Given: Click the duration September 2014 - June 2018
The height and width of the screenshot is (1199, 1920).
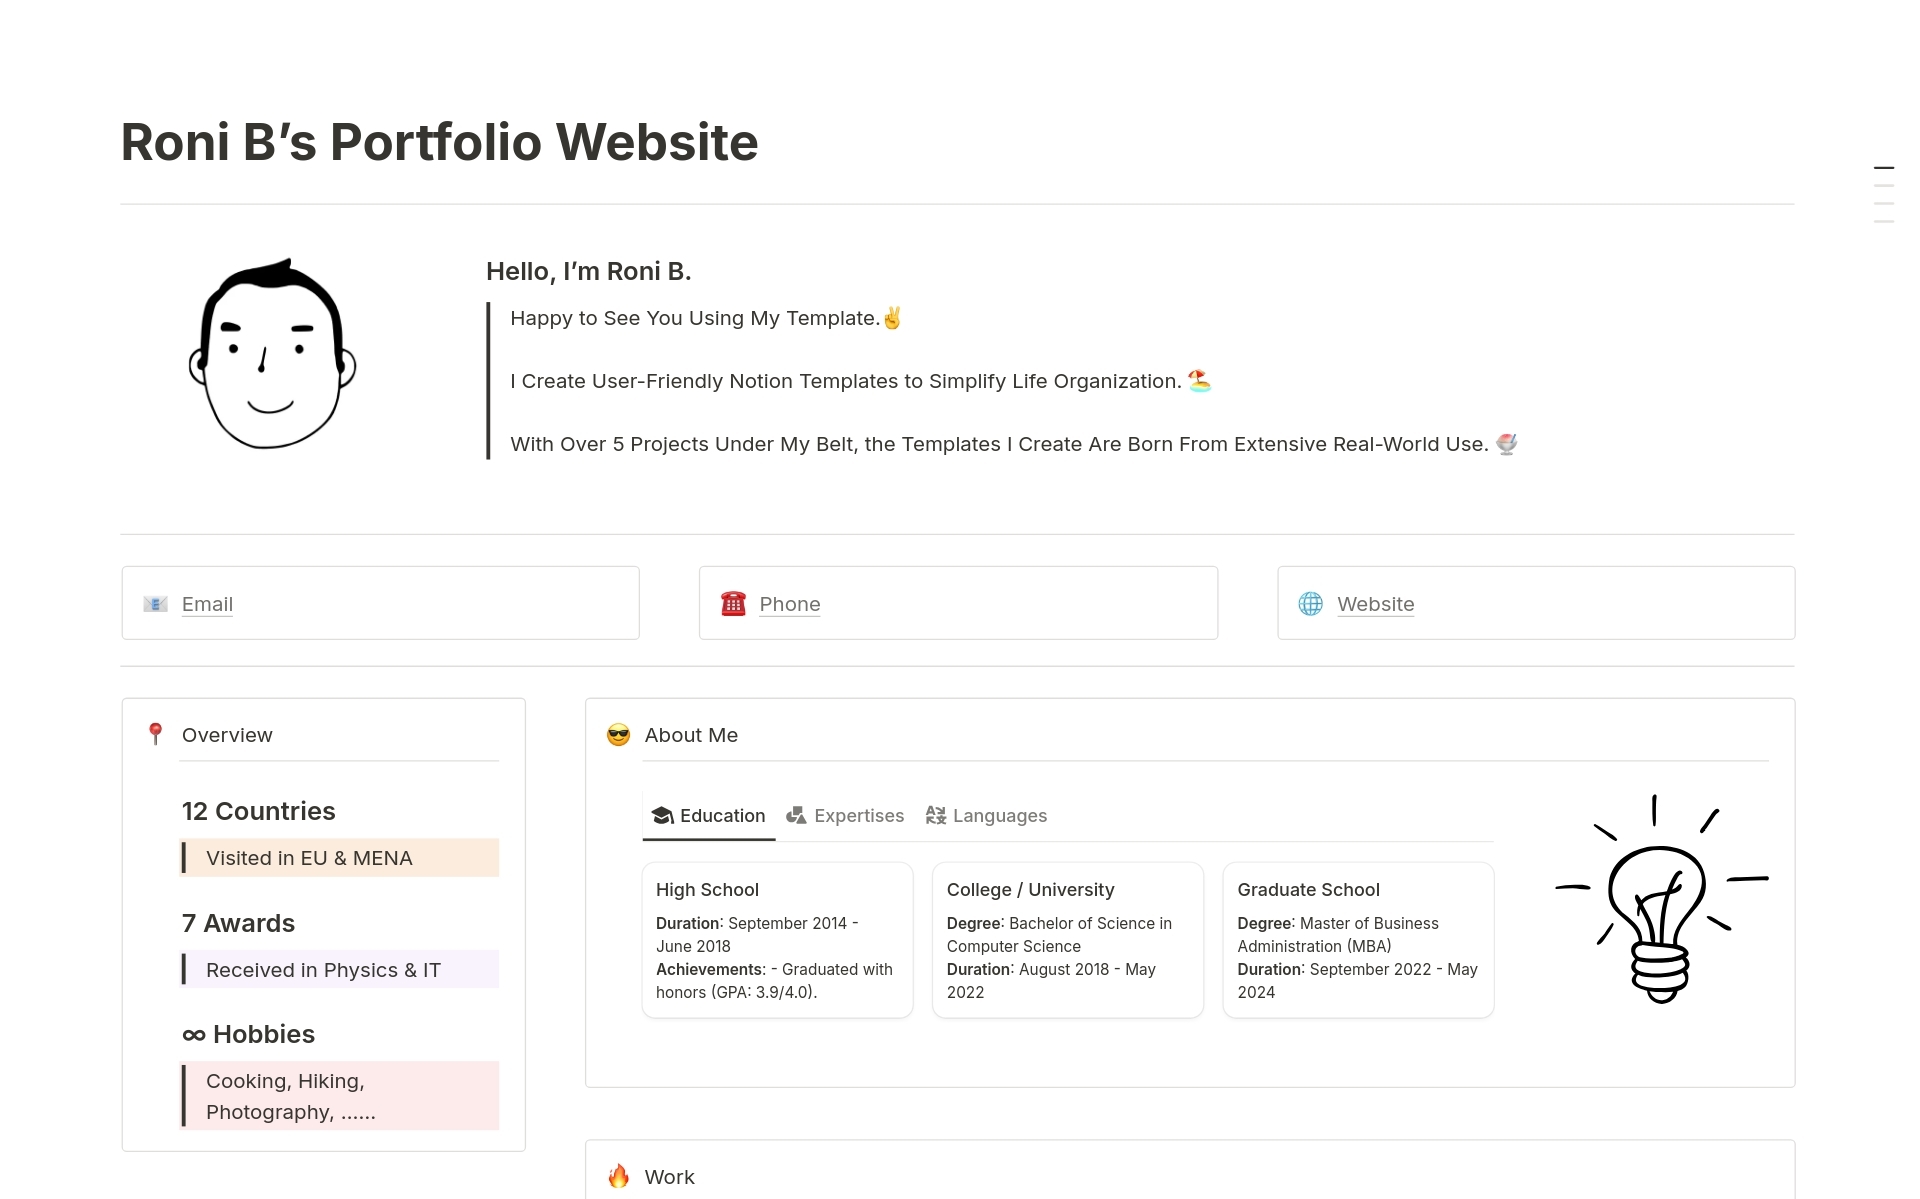Looking at the screenshot, I should coord(757,935).
